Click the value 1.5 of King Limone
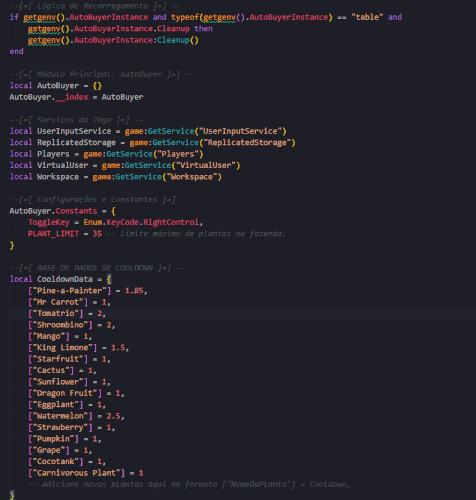This screenshot has height=500, width=476. [x=118, y=348]
